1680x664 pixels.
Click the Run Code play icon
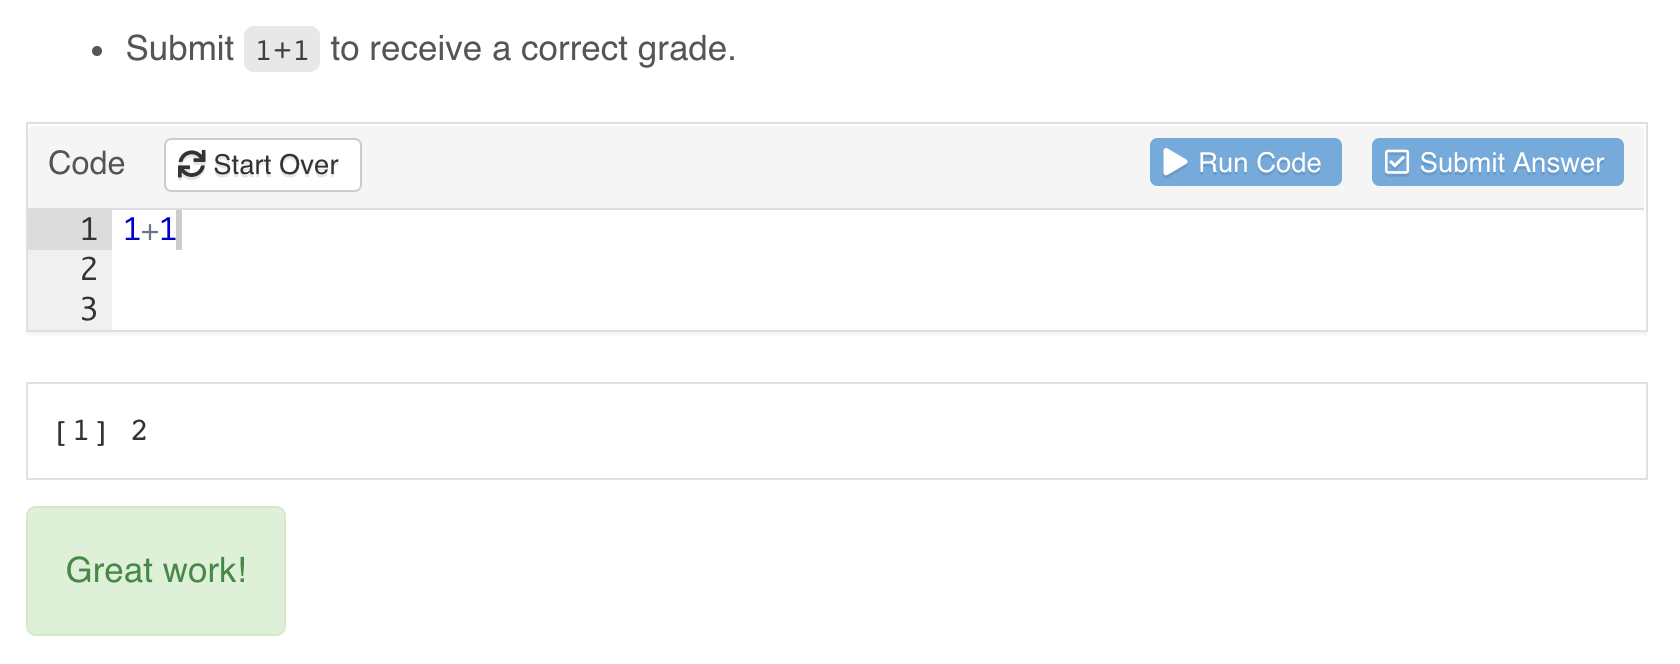tap(1175, 163)
